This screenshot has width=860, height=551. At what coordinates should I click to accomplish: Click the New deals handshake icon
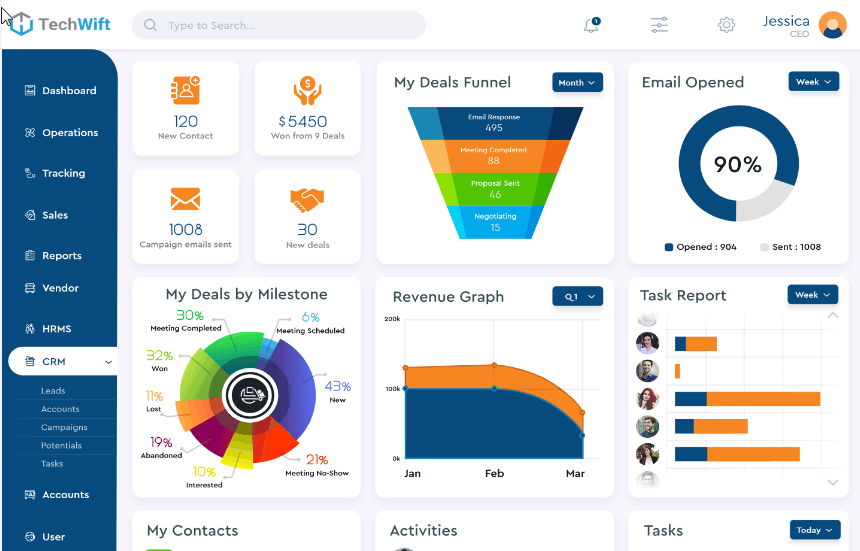pos(307,200)
